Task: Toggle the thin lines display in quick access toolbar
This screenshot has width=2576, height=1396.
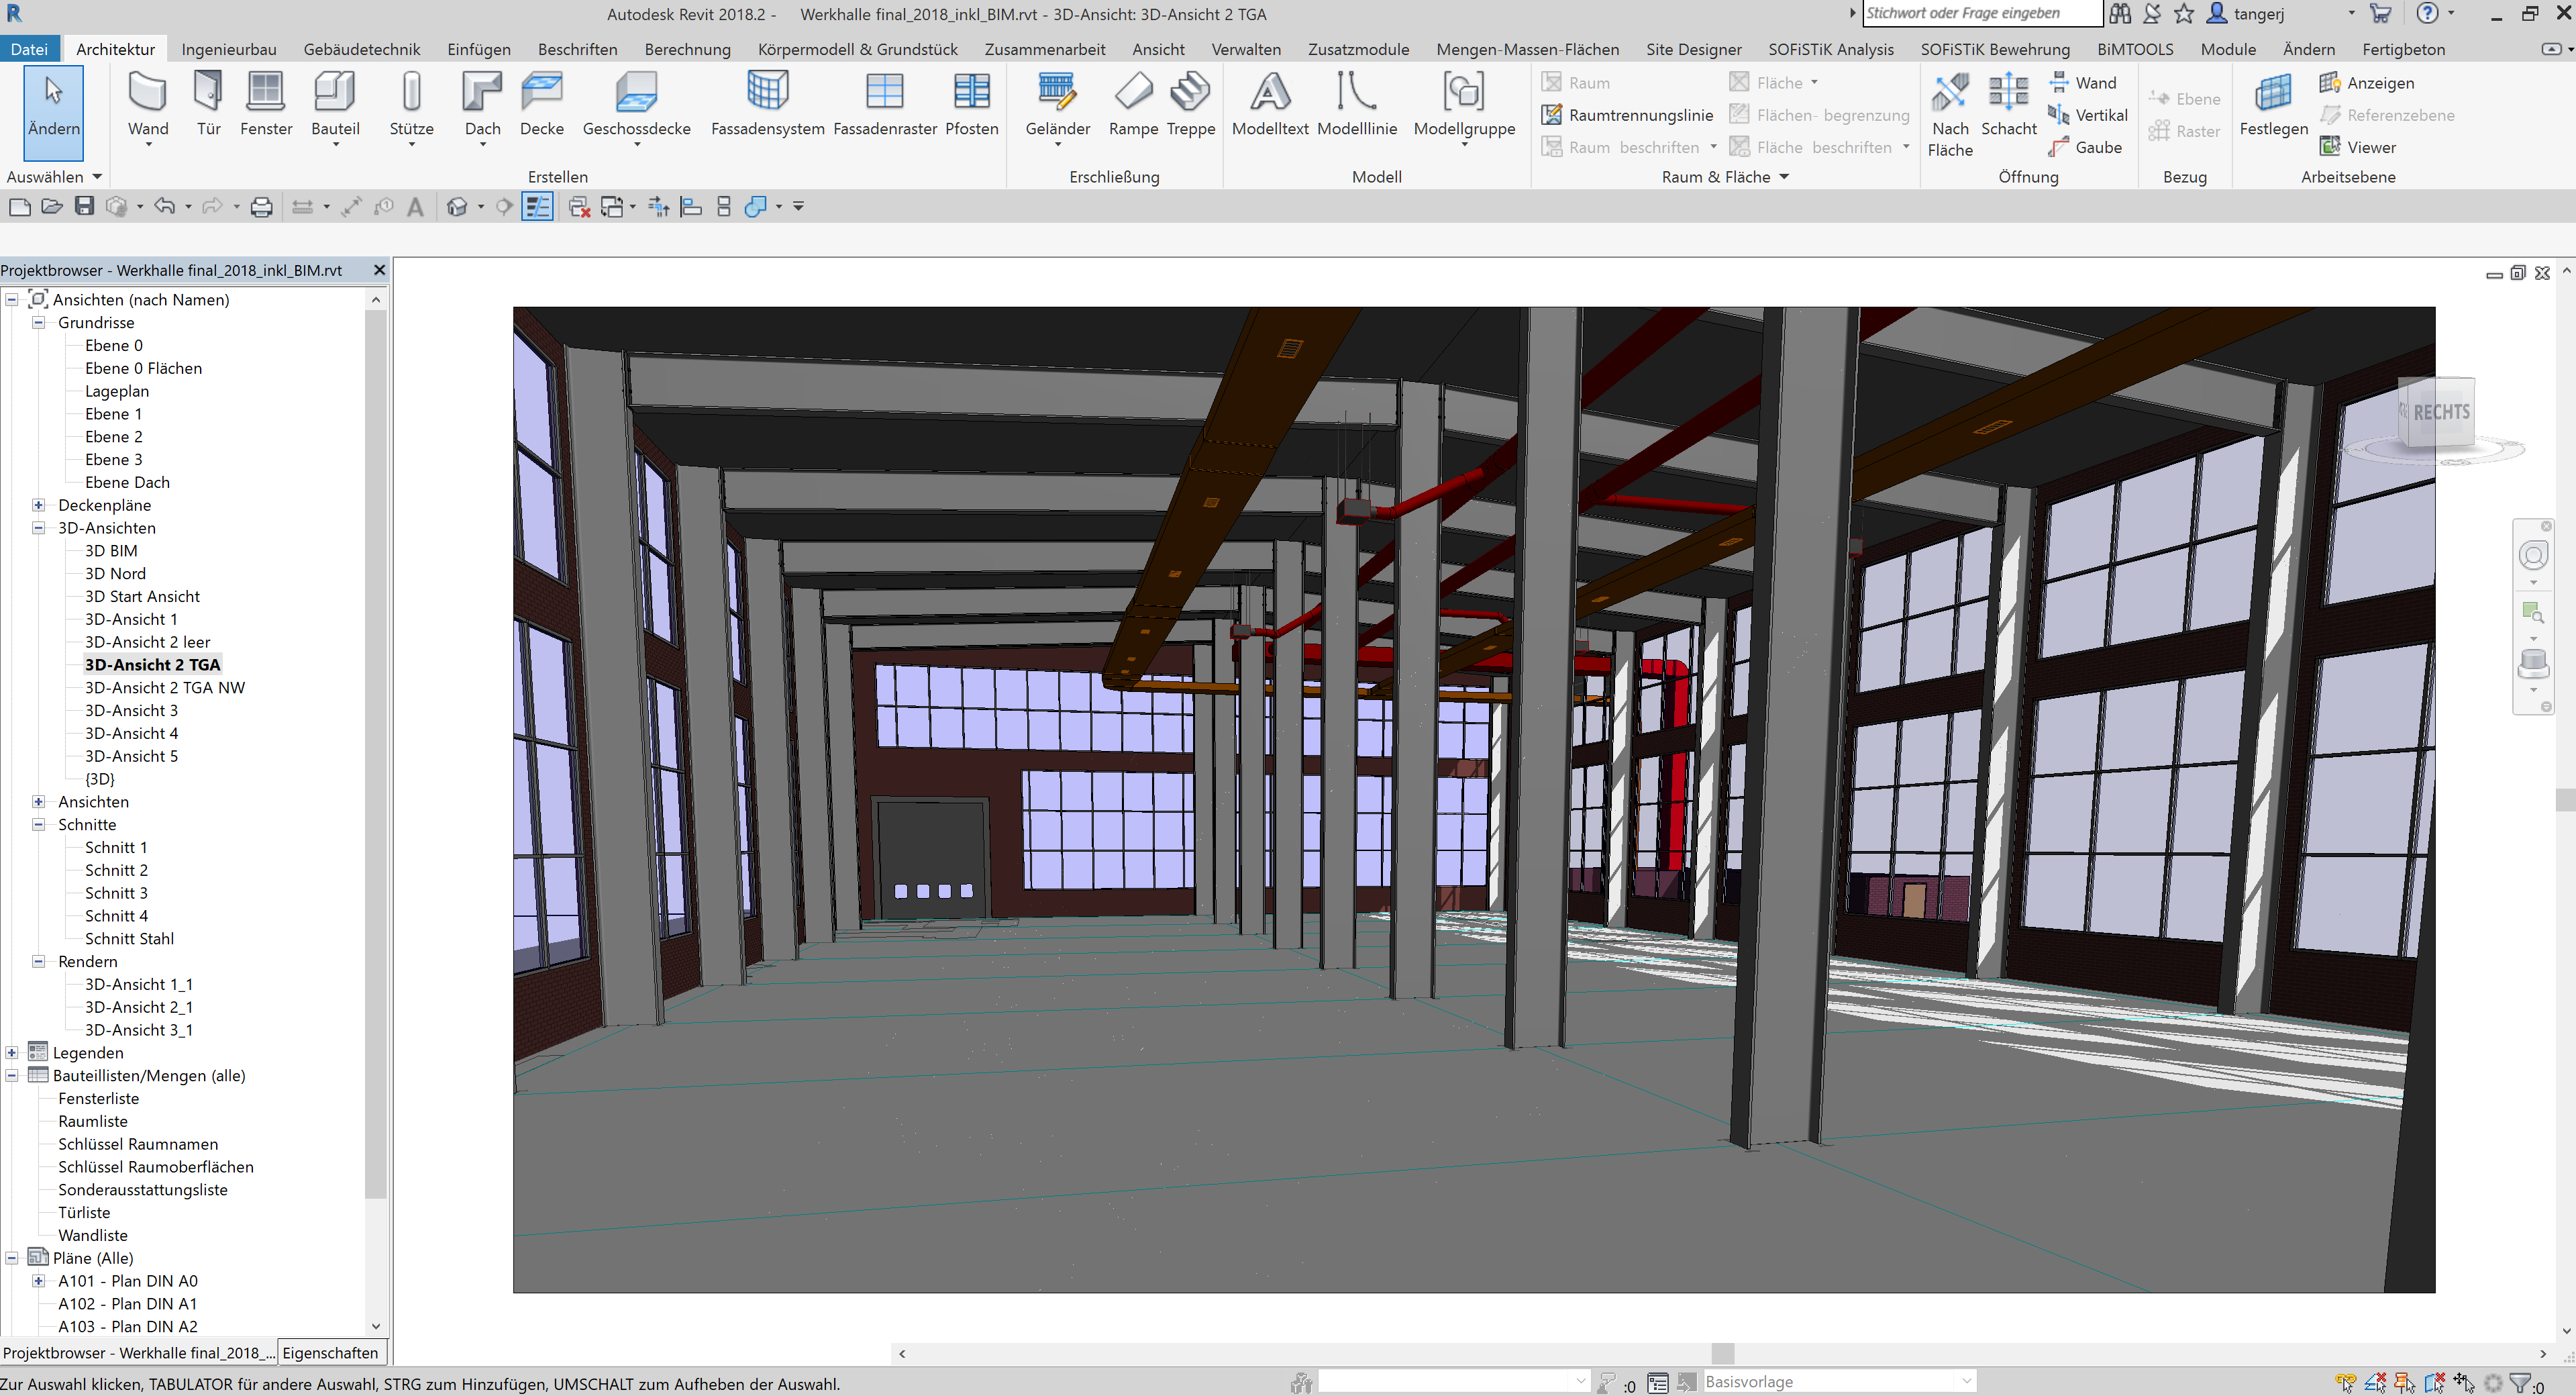Action: (x=537, y=206)
